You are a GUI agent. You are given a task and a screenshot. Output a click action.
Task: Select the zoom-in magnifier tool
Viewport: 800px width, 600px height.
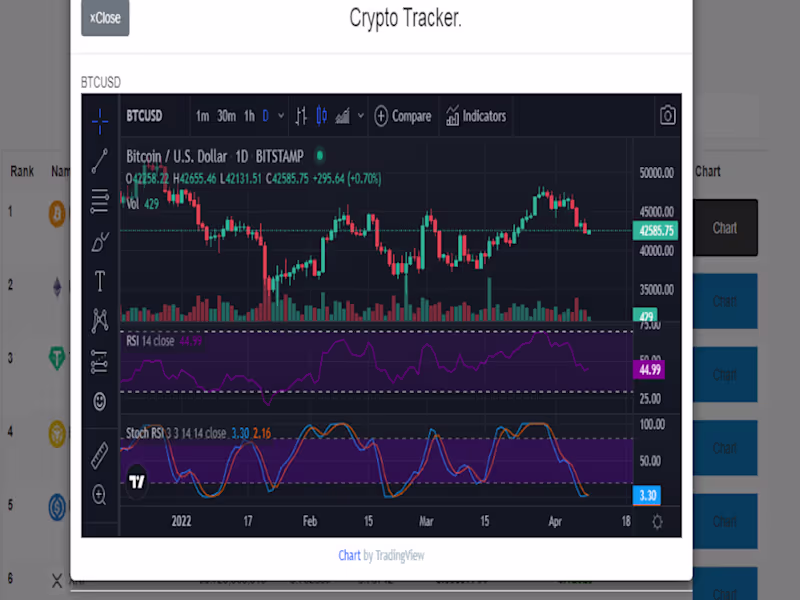pos(99,494)
